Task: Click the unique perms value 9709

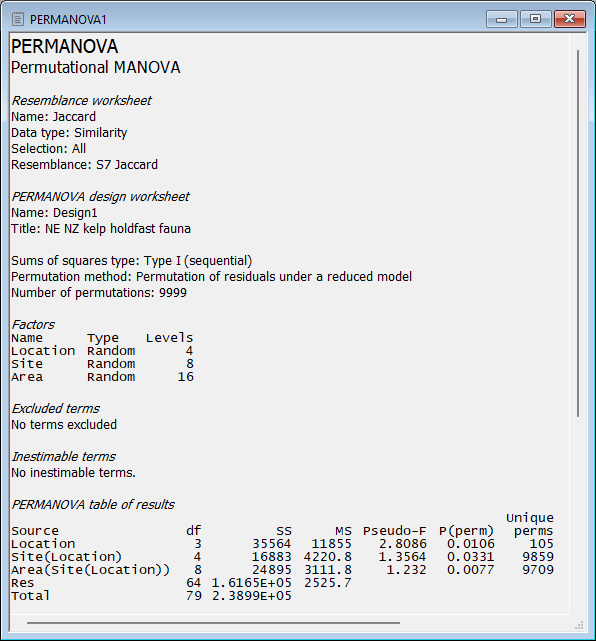Action: pyautogui.click(x=538, y=570)
